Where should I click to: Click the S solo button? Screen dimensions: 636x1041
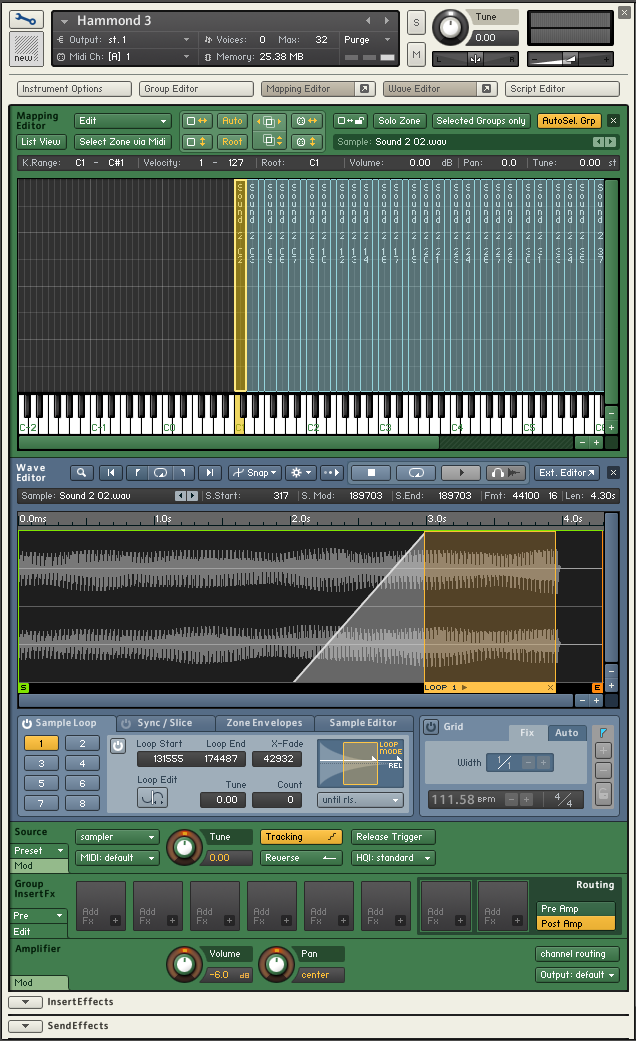416,22
